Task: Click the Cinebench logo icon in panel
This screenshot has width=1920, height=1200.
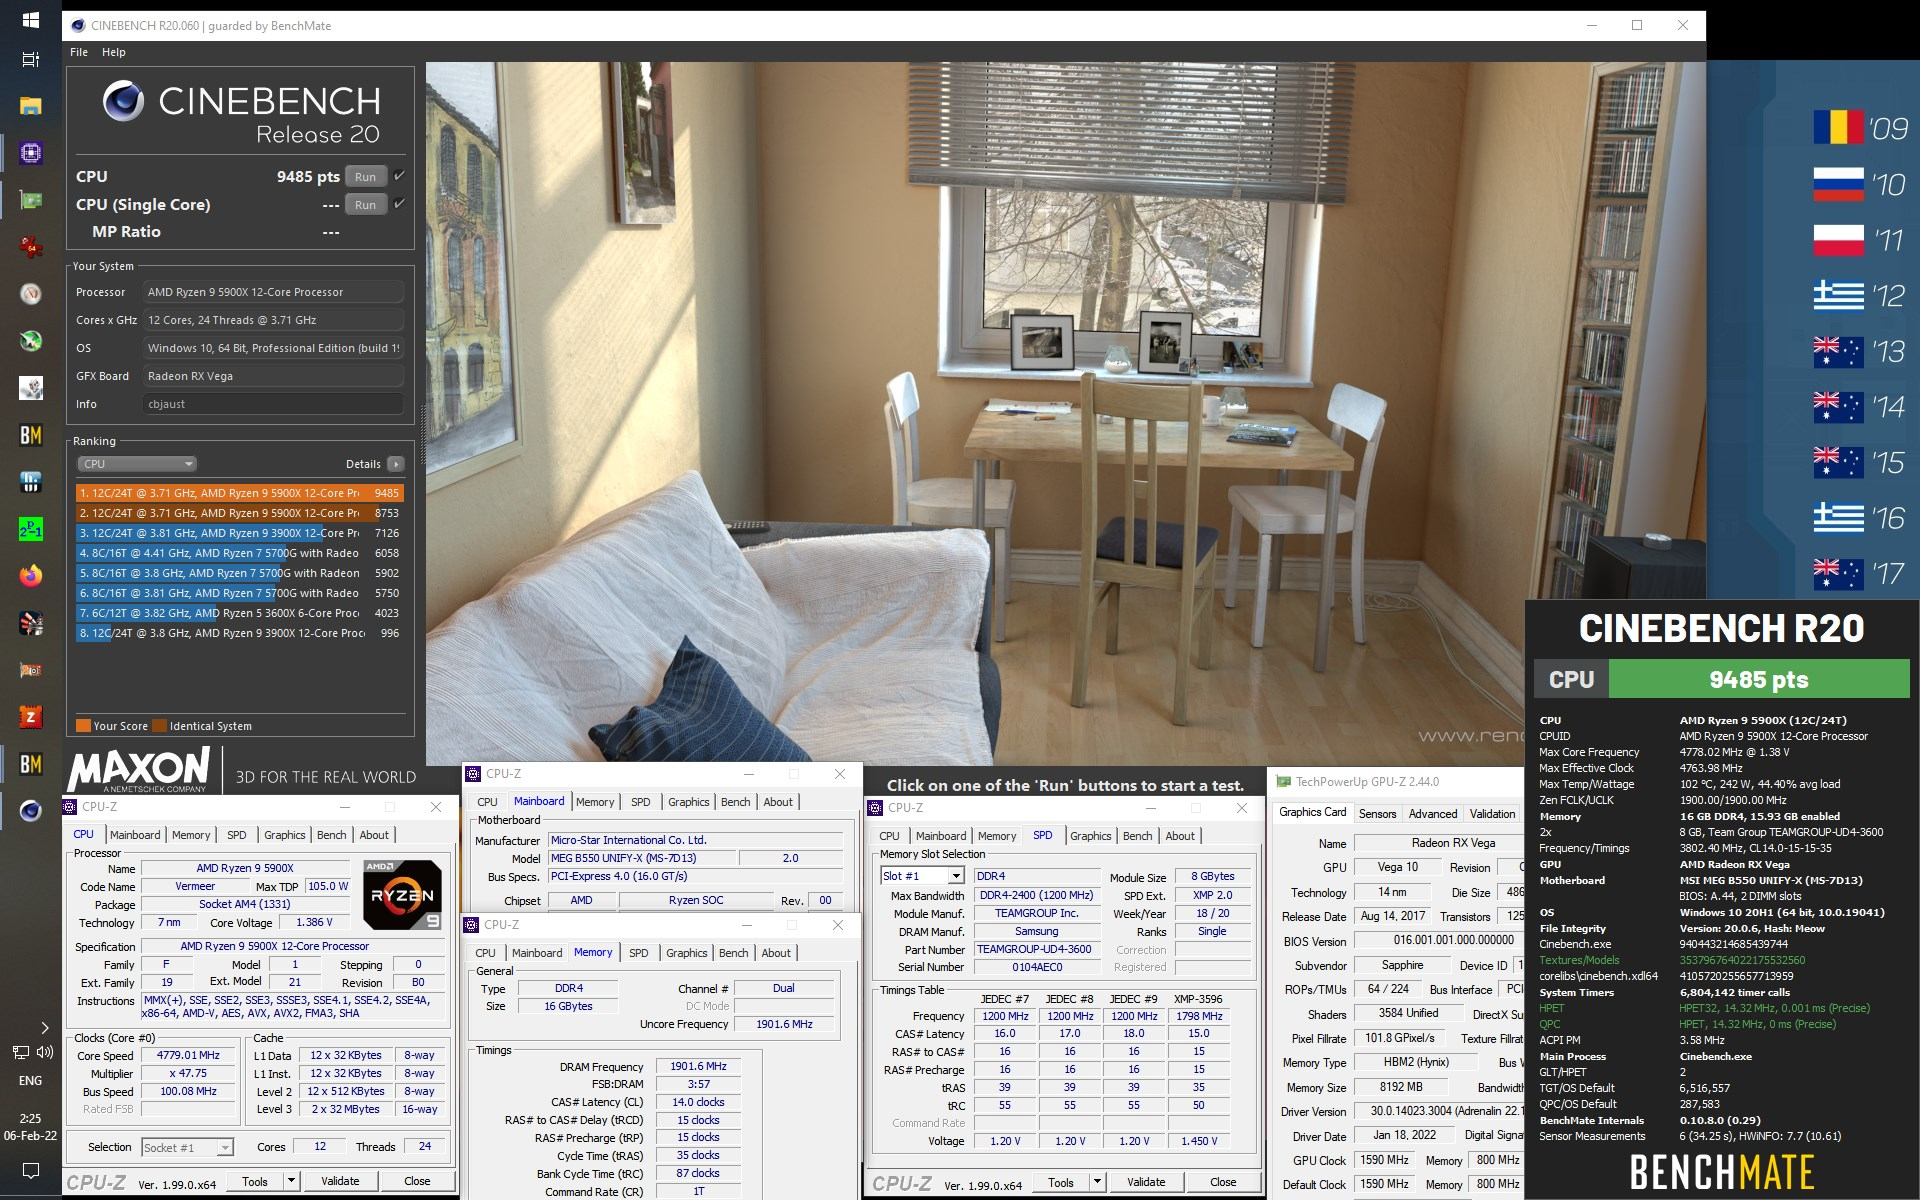Action: [124, 102]
